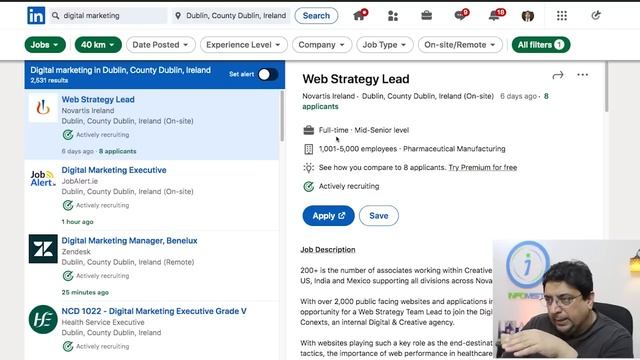
Task: Open My Network icon
Action: (x=393, y=16)
